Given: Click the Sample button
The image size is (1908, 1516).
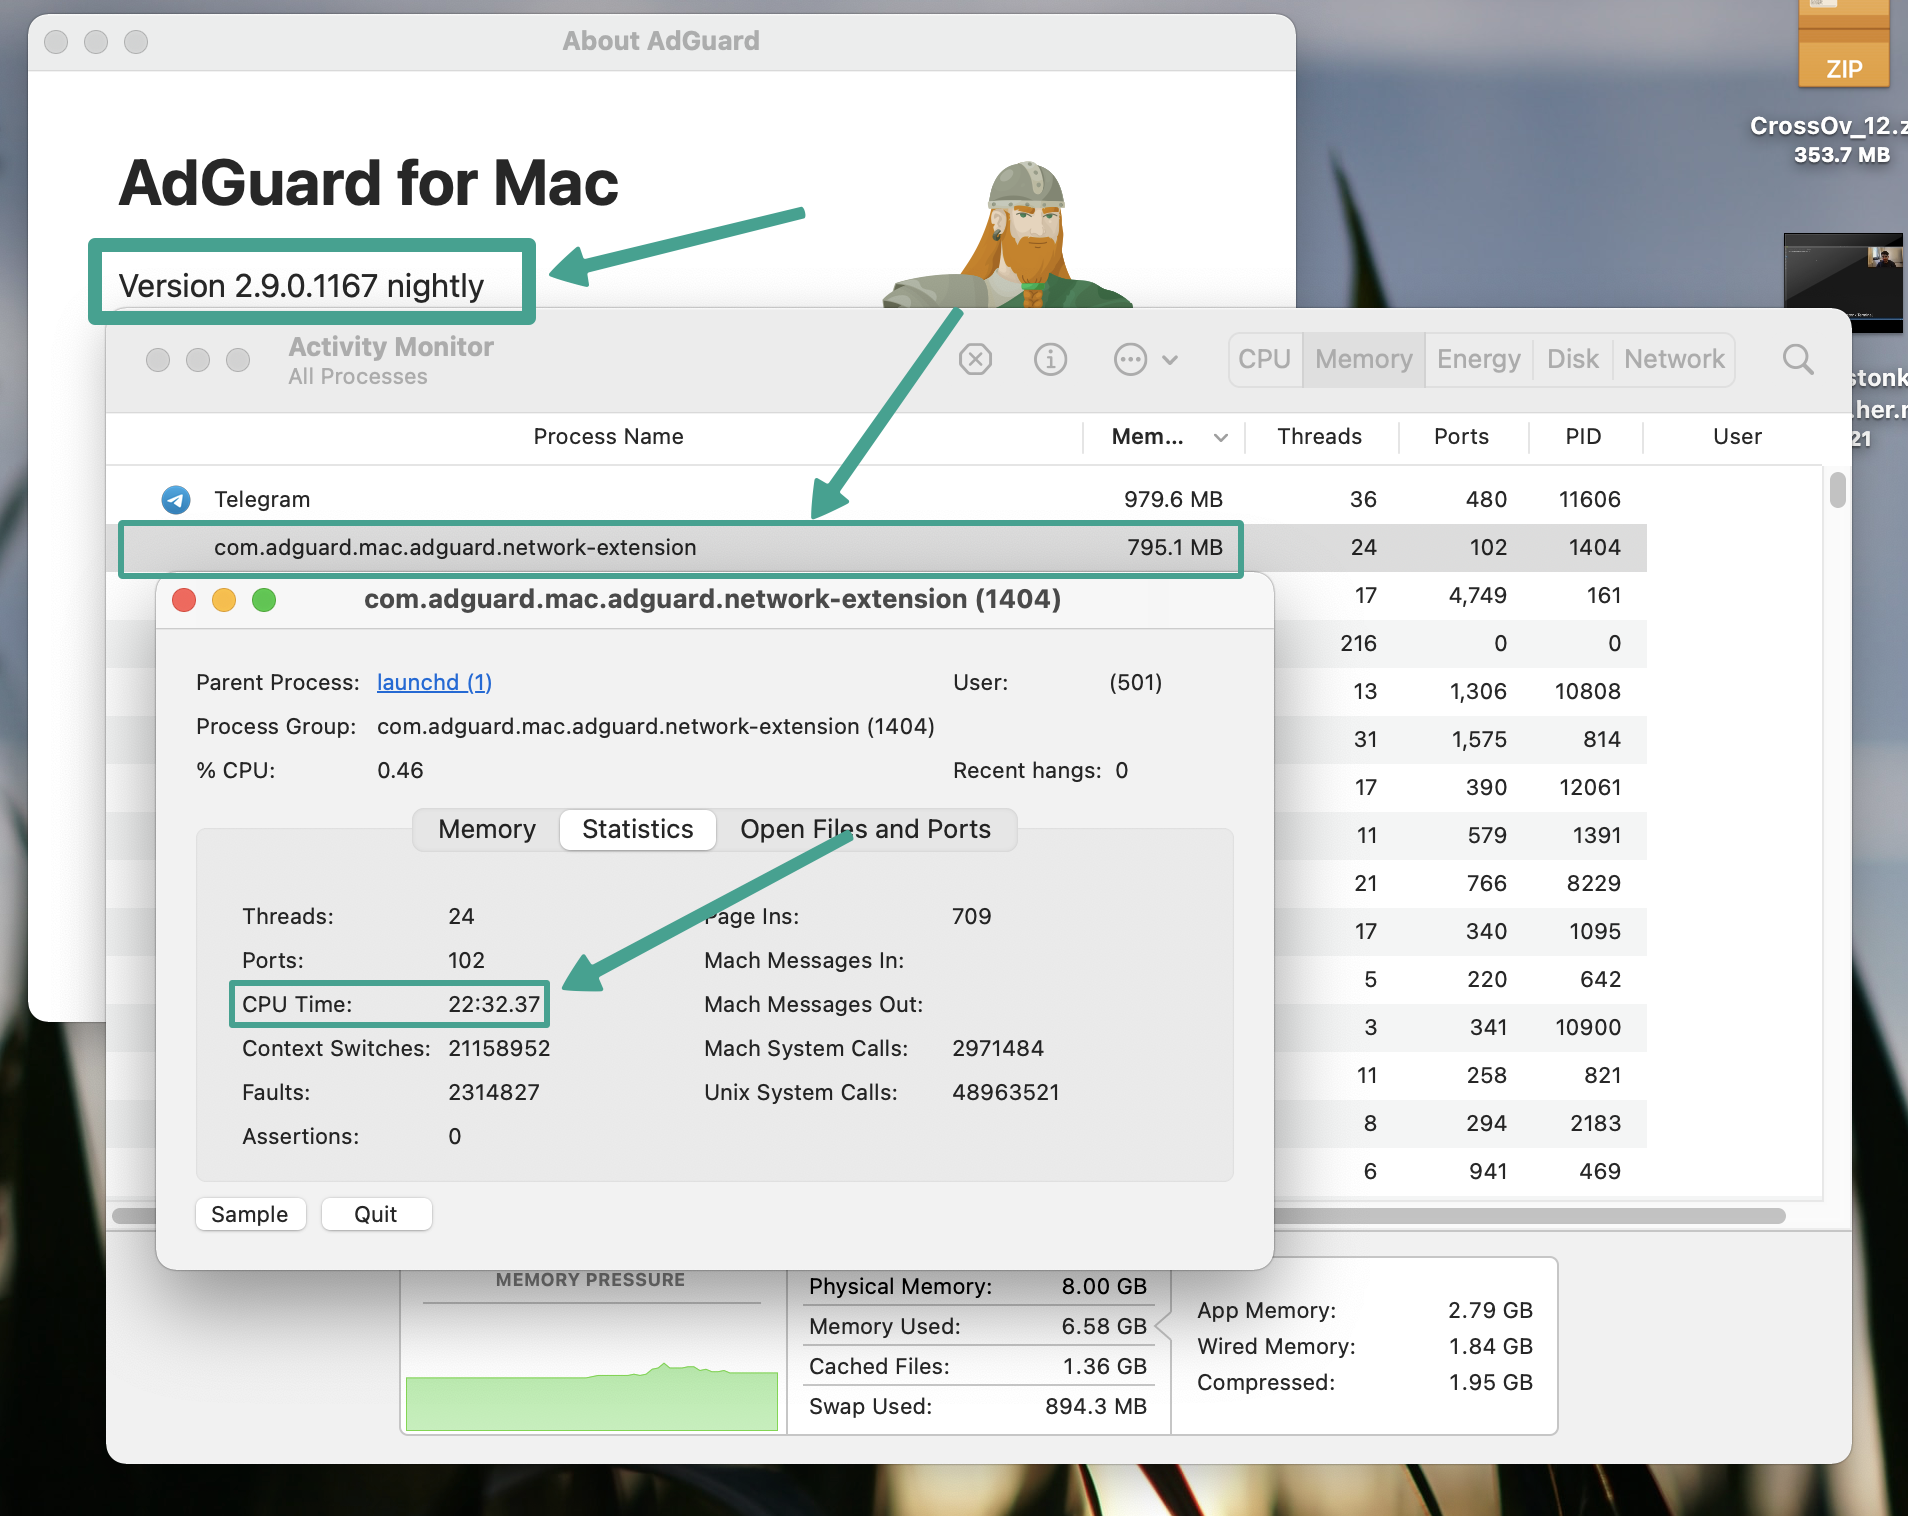Looking at the screenshot, I should [x=250, y=1214].
